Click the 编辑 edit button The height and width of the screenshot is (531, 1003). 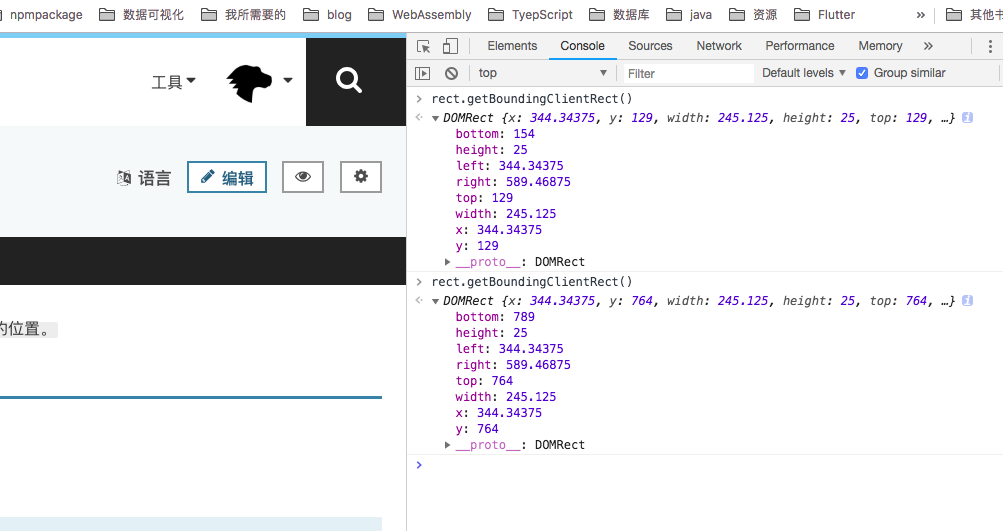pos(227,177)
